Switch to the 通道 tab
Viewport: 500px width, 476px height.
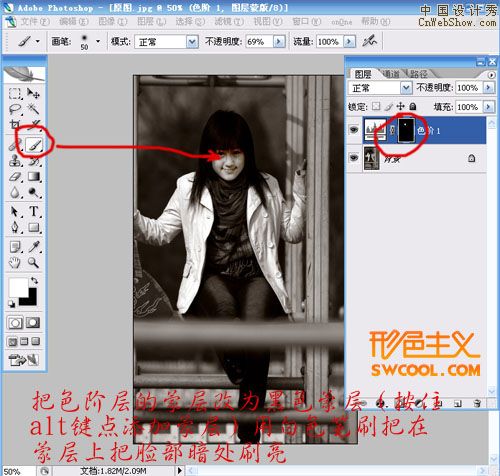[x=390, y=74]
